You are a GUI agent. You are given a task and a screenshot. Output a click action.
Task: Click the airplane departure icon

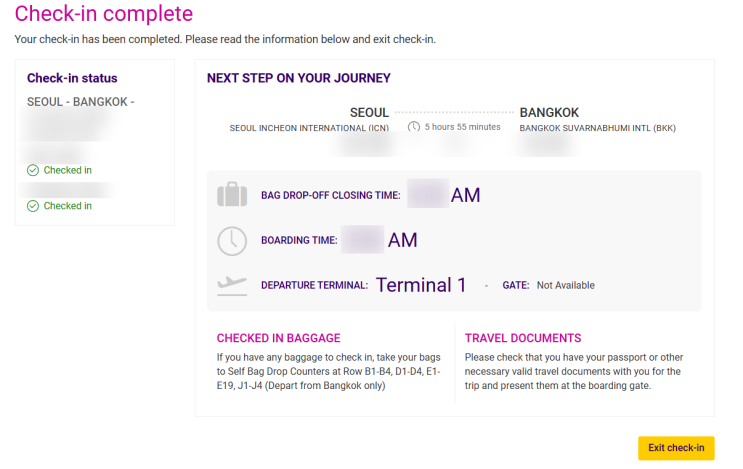point(232,285)
